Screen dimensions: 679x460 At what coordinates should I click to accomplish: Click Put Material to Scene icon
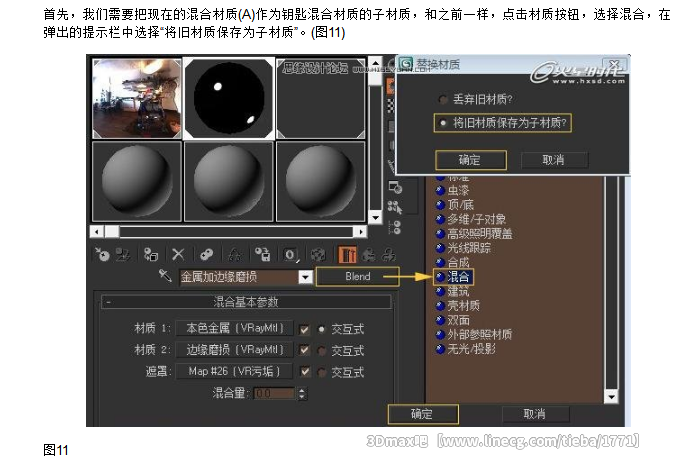click(x=123, y=254)
